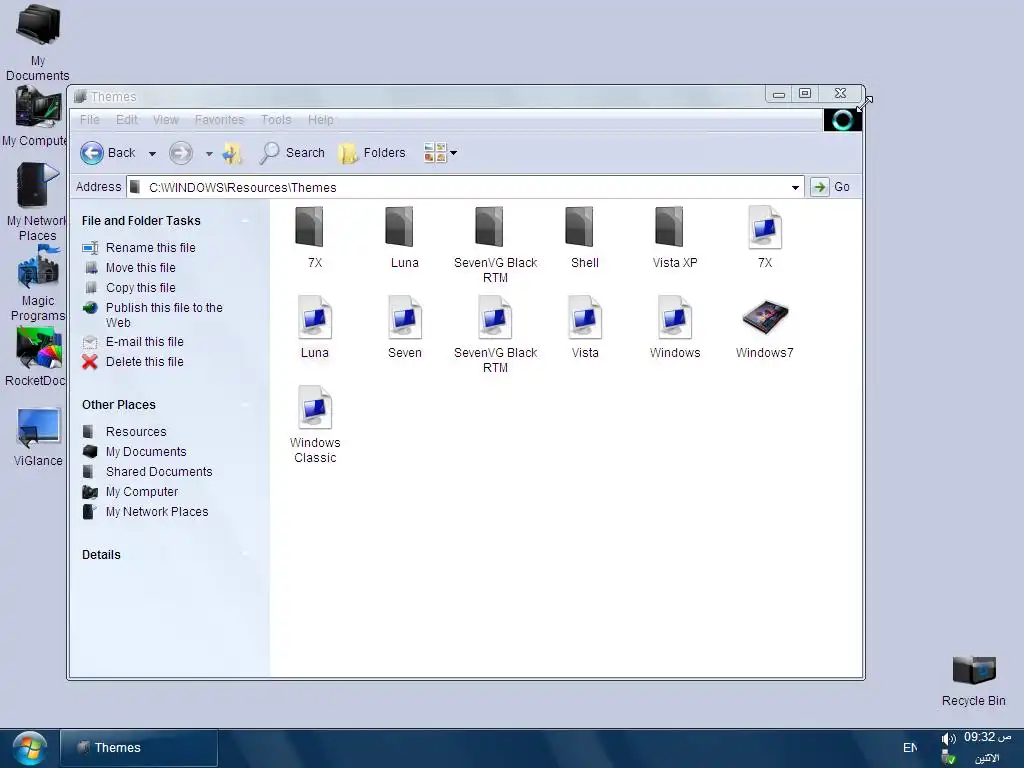The width and height of the screenshot is (1024, 768).
Task: Open Forward history dropdown arrow
Action: [209, 153]
